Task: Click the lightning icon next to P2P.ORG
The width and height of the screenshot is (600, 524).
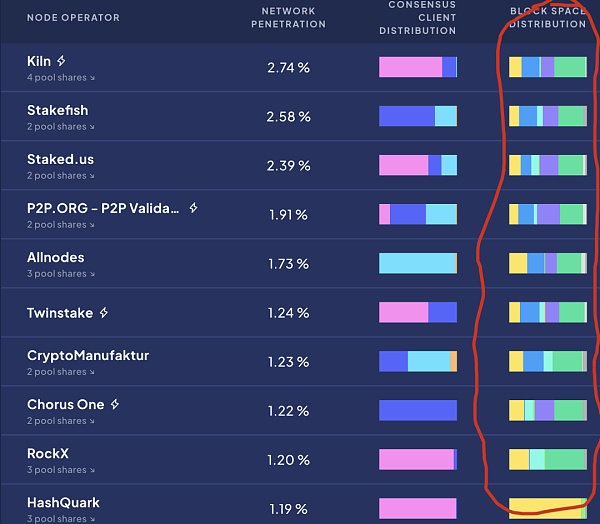Action: 194,208
